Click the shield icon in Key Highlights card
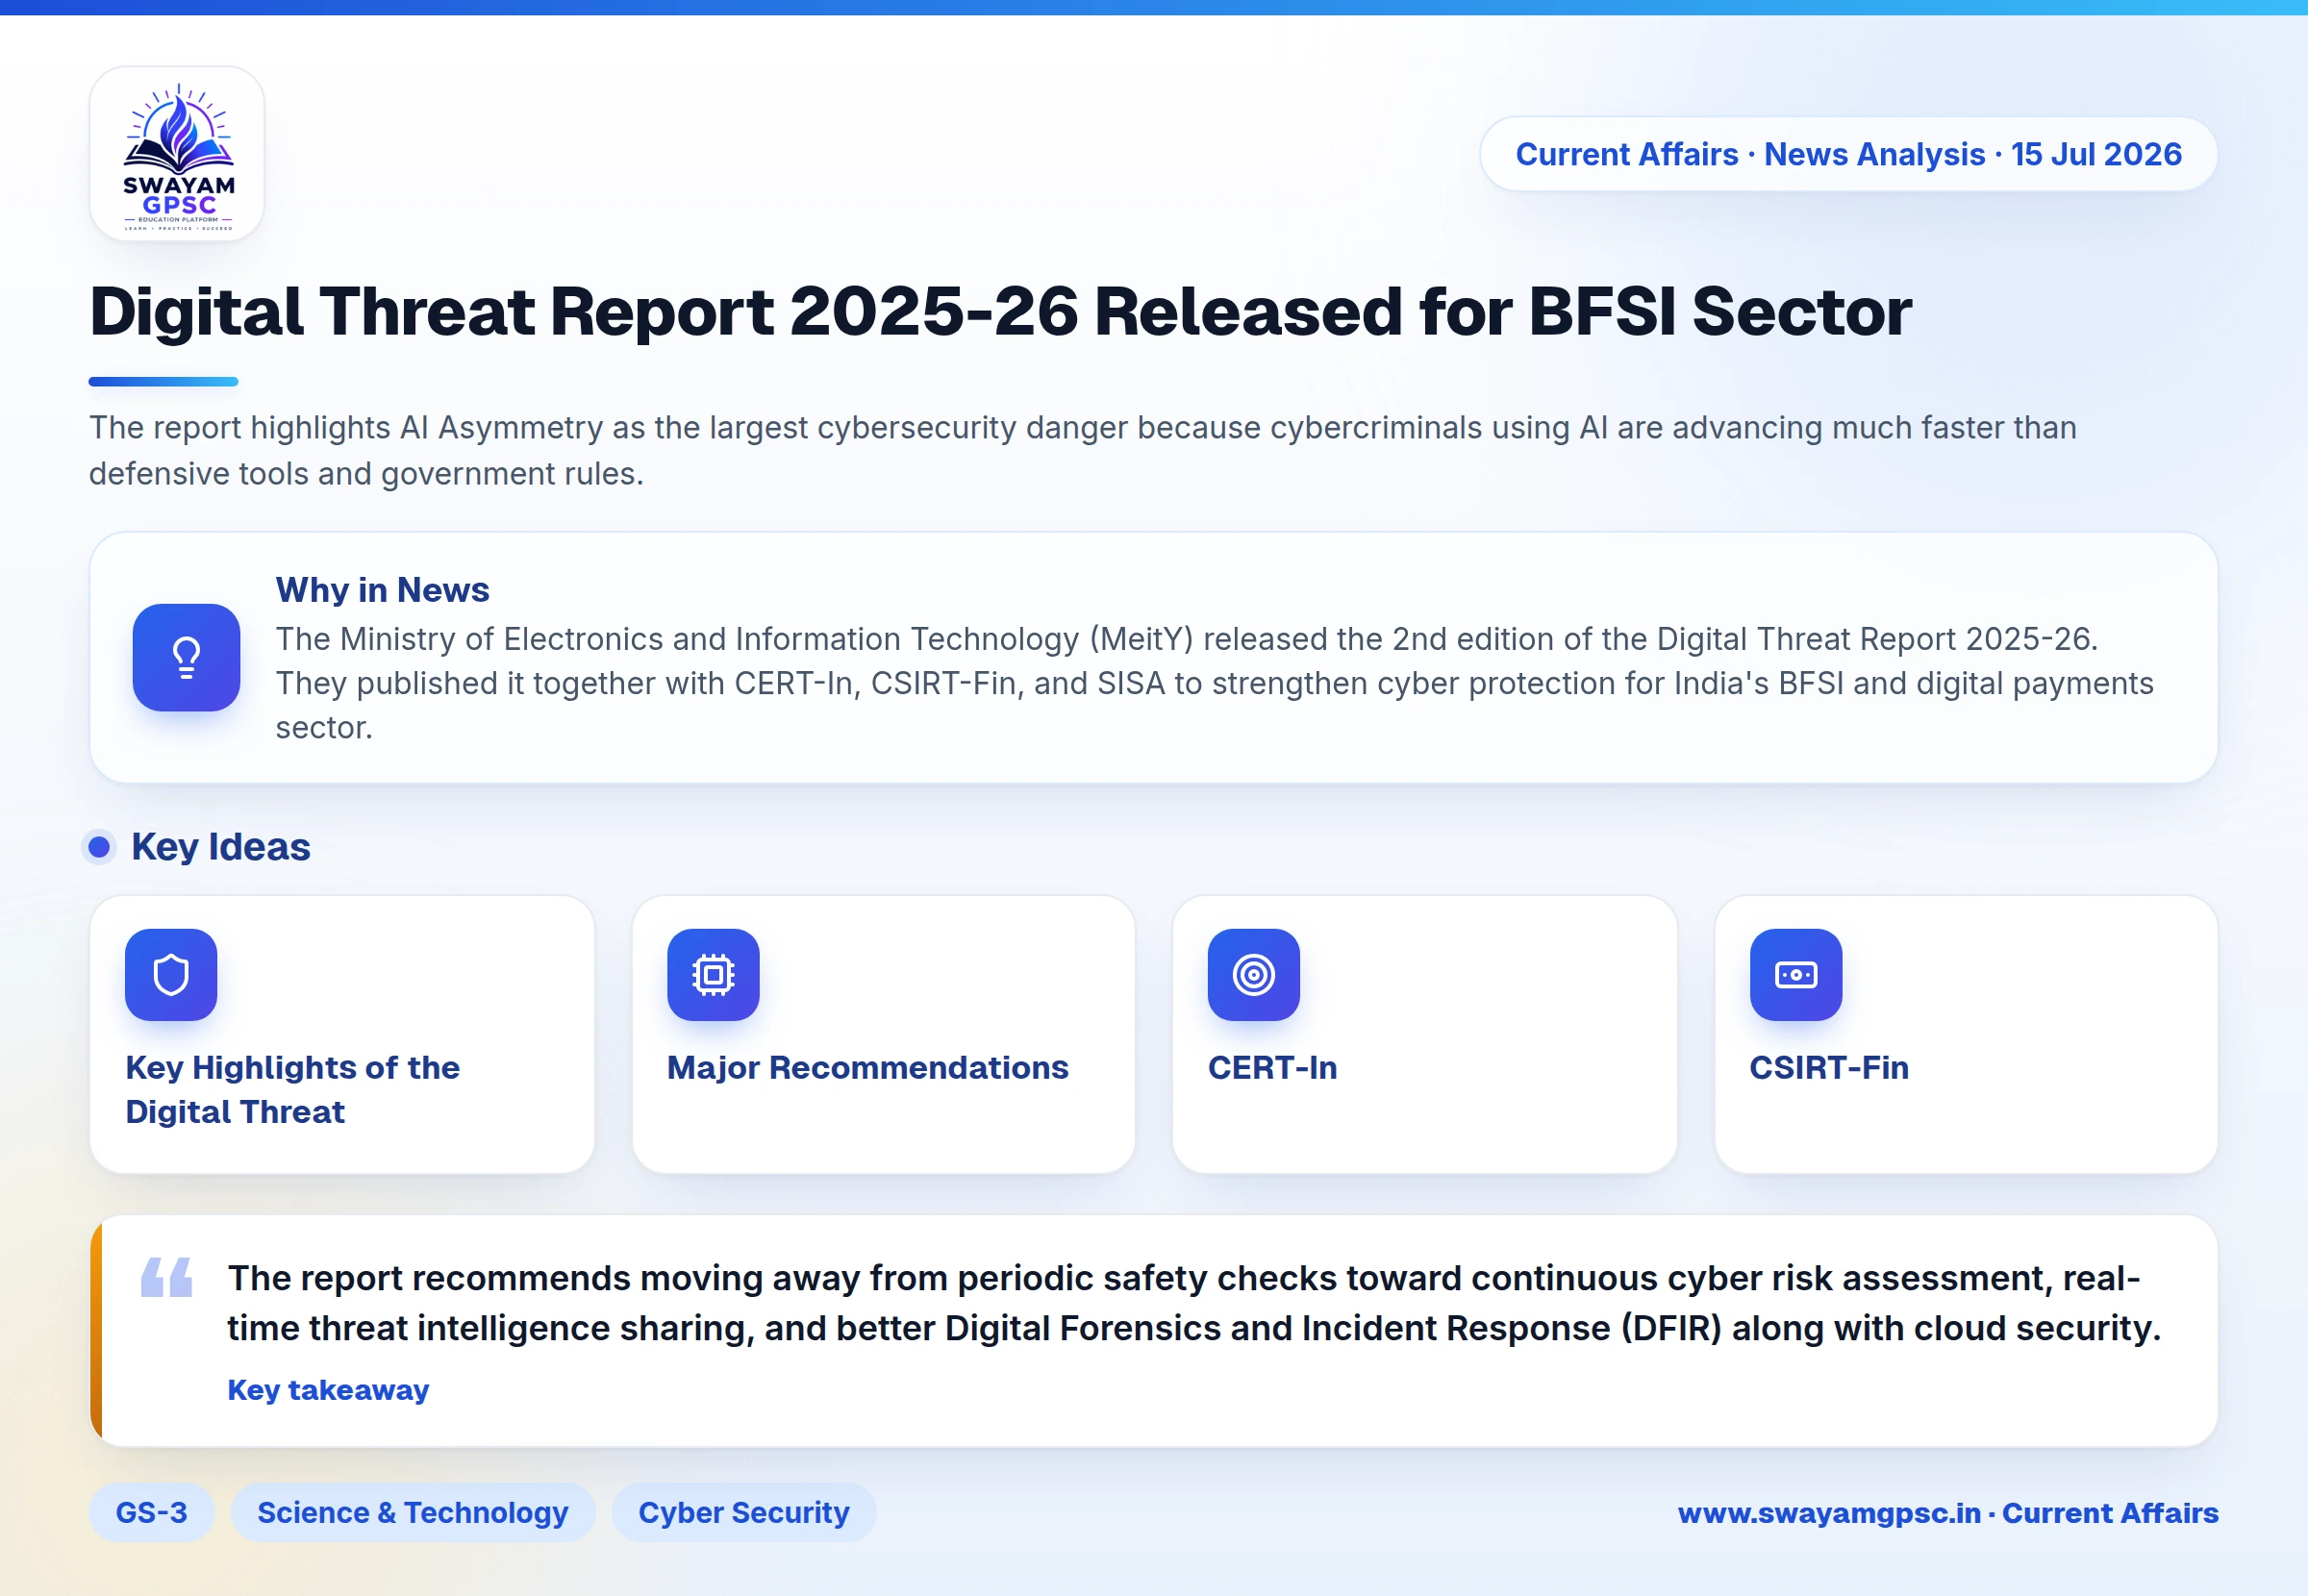 click(x=171, y=975)
